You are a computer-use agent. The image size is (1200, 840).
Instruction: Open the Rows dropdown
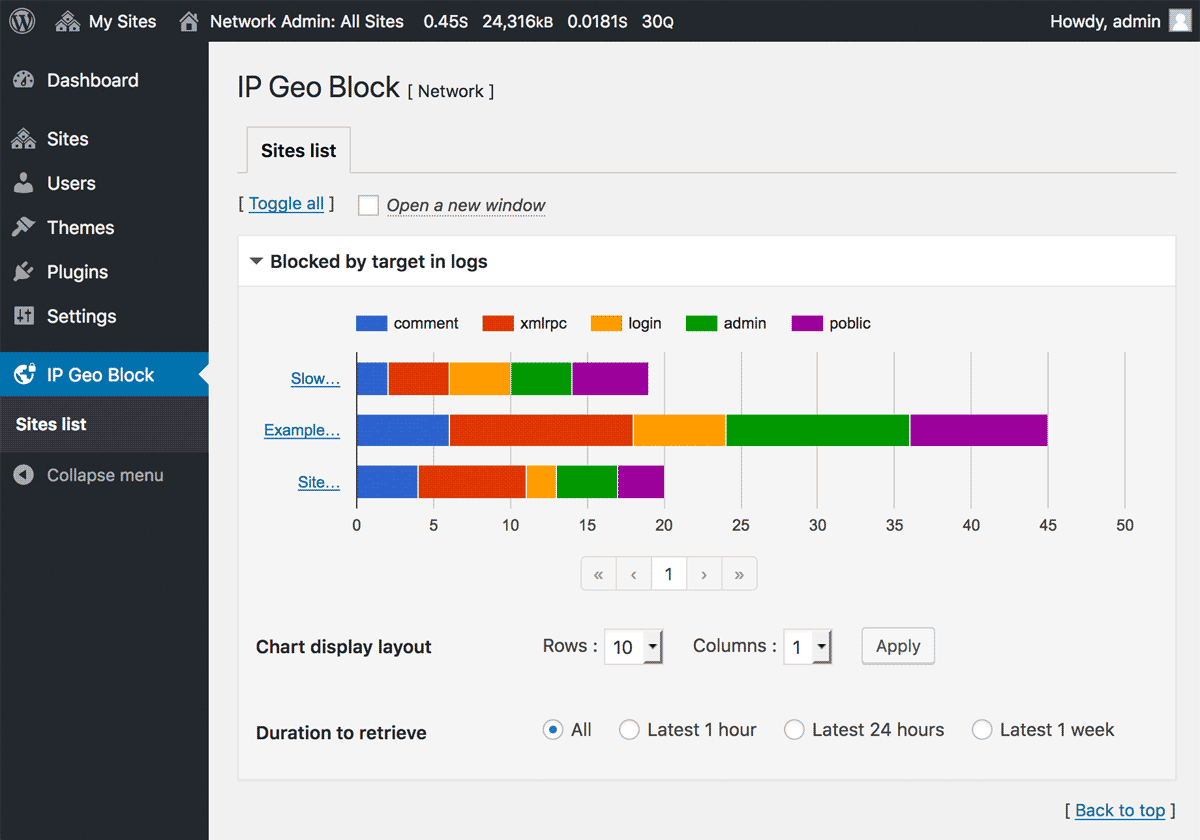pos(634,647)
